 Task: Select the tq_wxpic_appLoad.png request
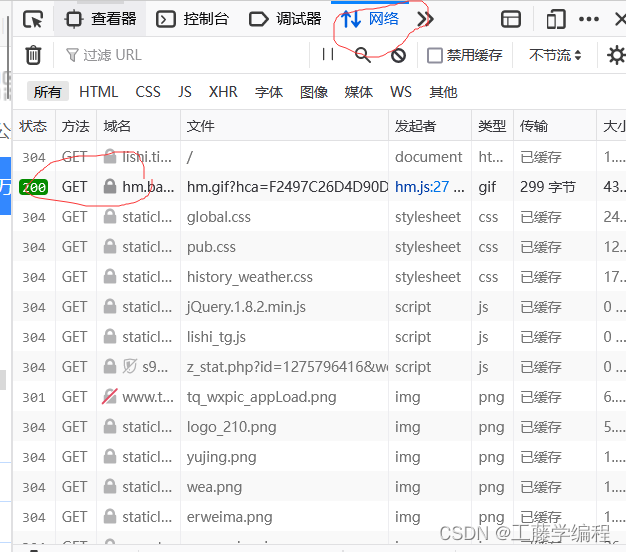(x=261, y=397)
